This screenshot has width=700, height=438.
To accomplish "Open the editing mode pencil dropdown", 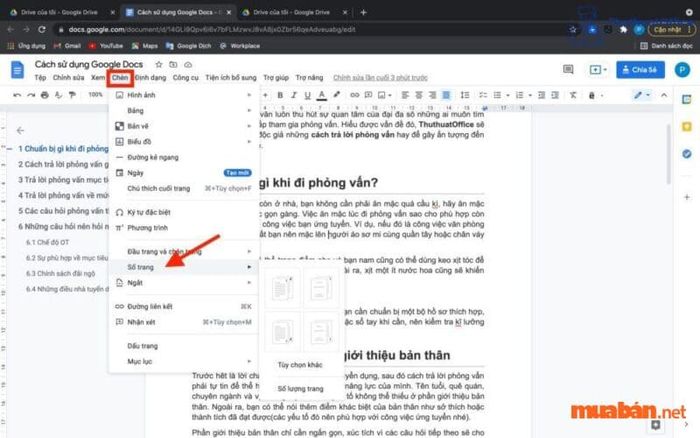I will 642,95.
